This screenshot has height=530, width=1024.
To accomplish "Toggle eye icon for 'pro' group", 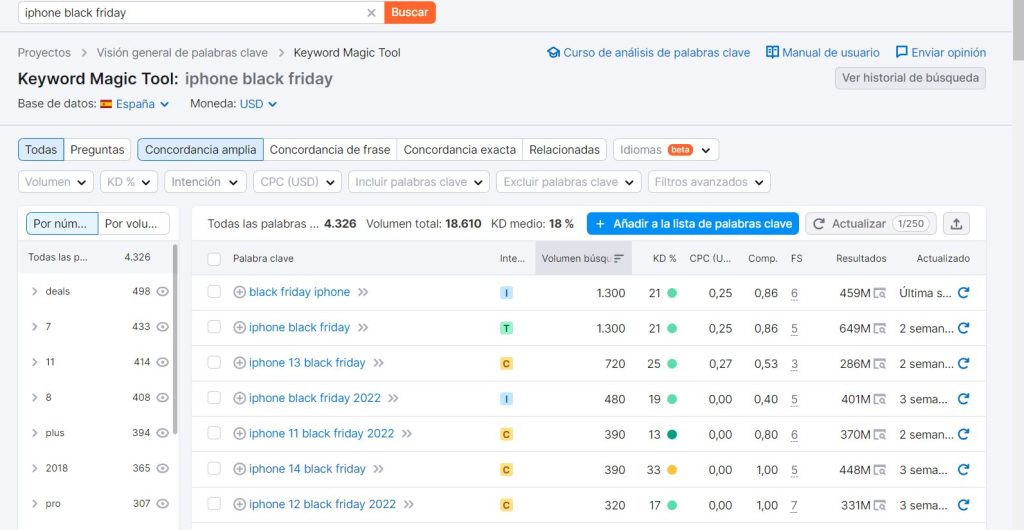I will tap(163, 503).
